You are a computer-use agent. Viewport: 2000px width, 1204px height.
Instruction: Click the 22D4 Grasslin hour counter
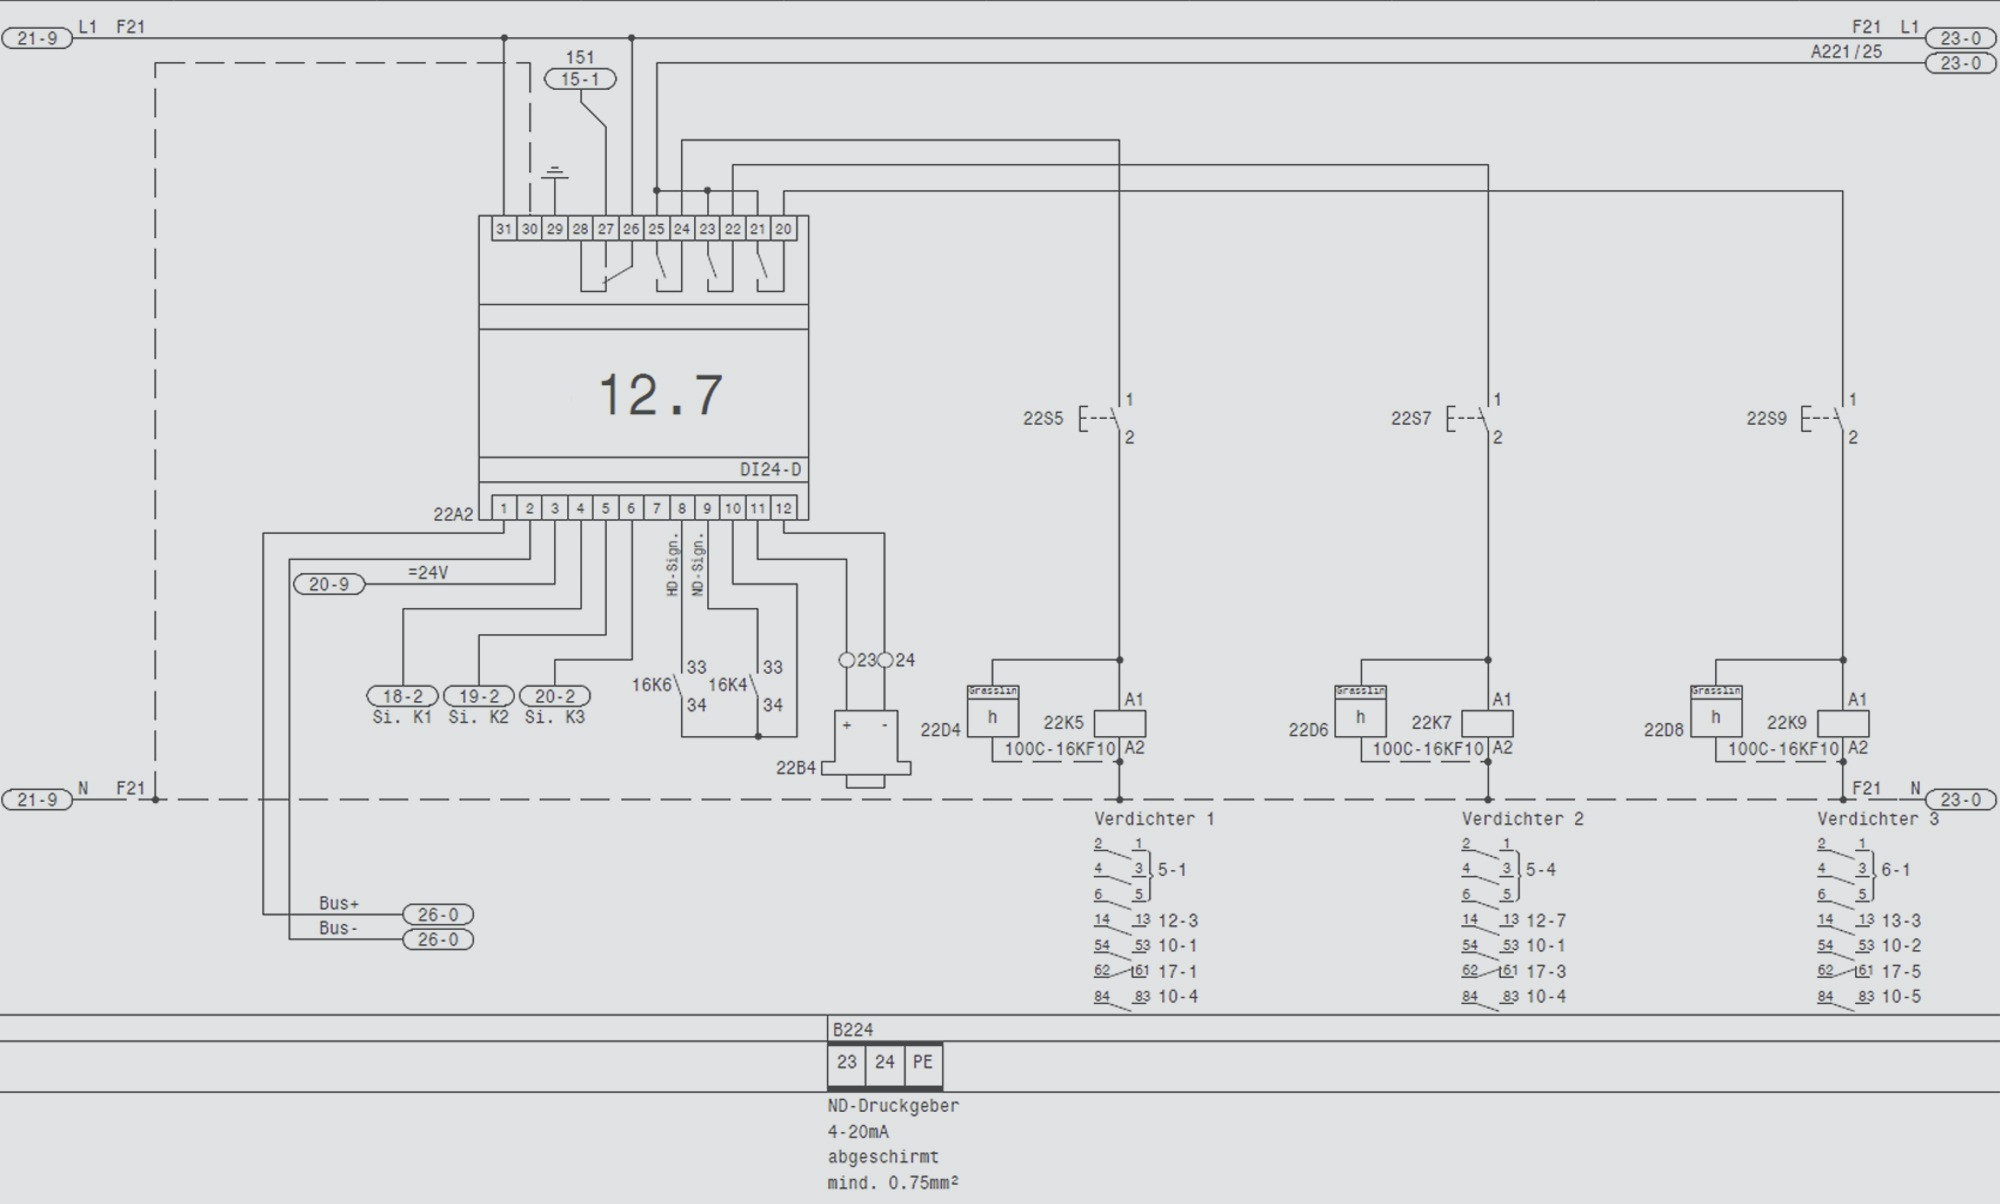992,711
